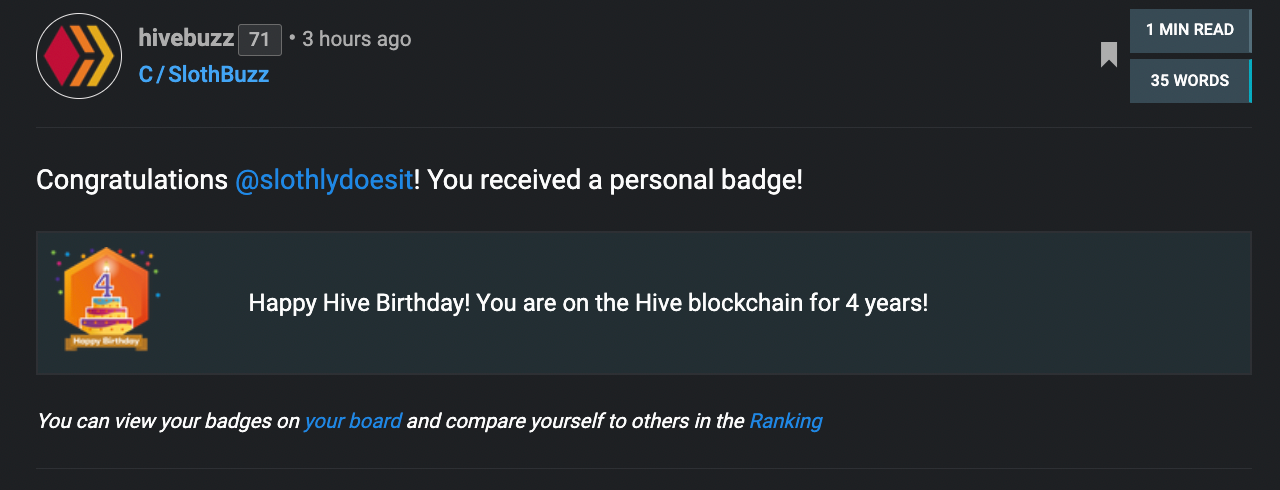Click the '3 hours ago' timestamp
Image resolution: width=1280 pixels, height=490 pixels.
pyautogui.click(x=357, y=39)
